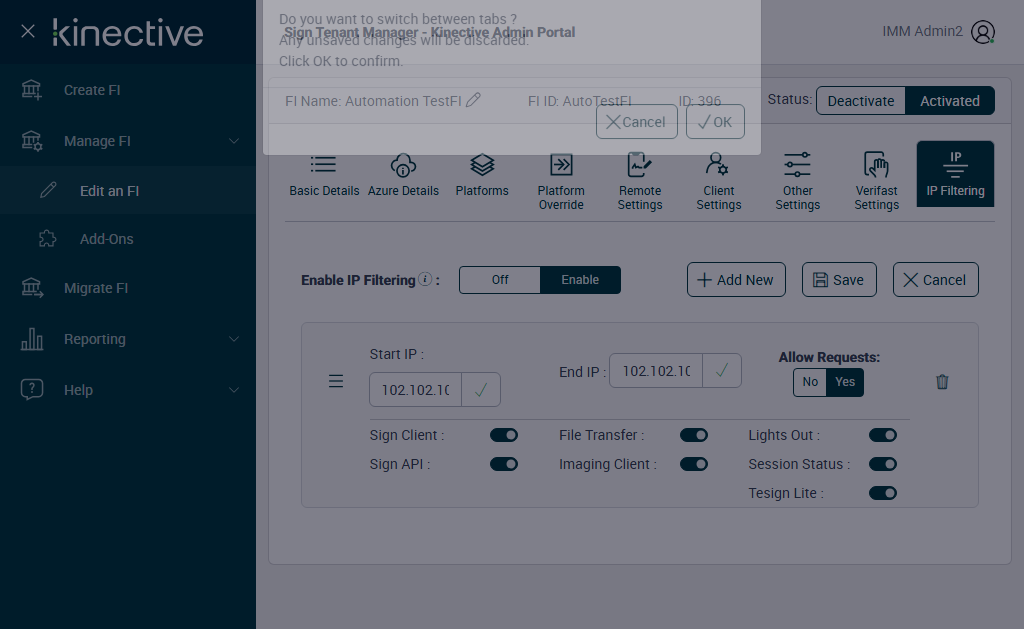
Task: Edit FI name with the pencil icon
Action: pyautogui.click(x=473, y=100)
